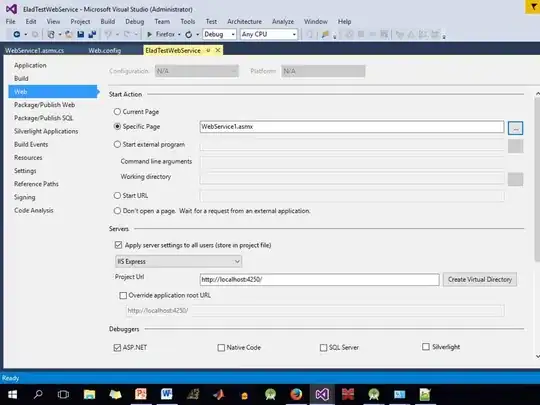Viewport: 540px width, 405px height.
Task: Enable the Override application root URL checkbox
Action: coord(123,295)
